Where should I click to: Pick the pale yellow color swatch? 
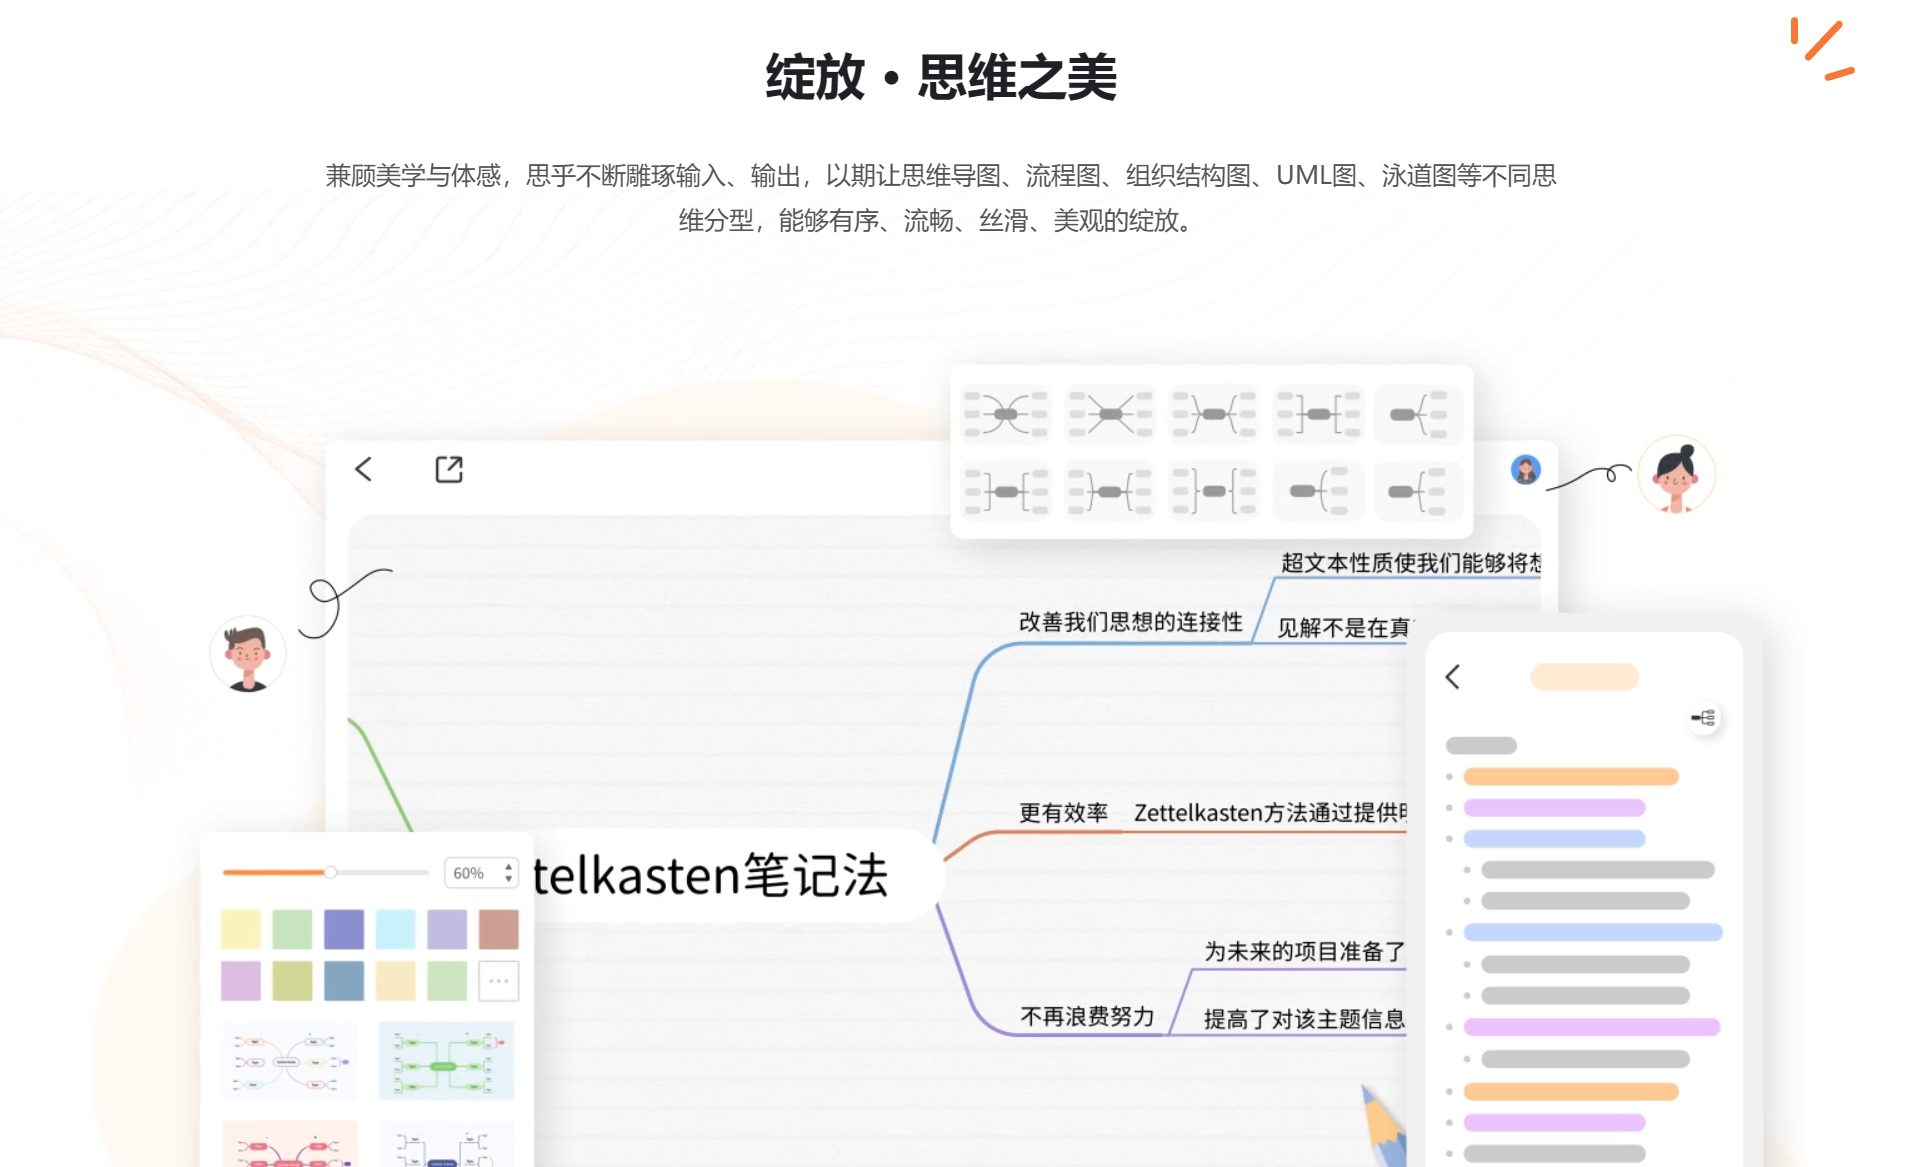coord(241,929)
